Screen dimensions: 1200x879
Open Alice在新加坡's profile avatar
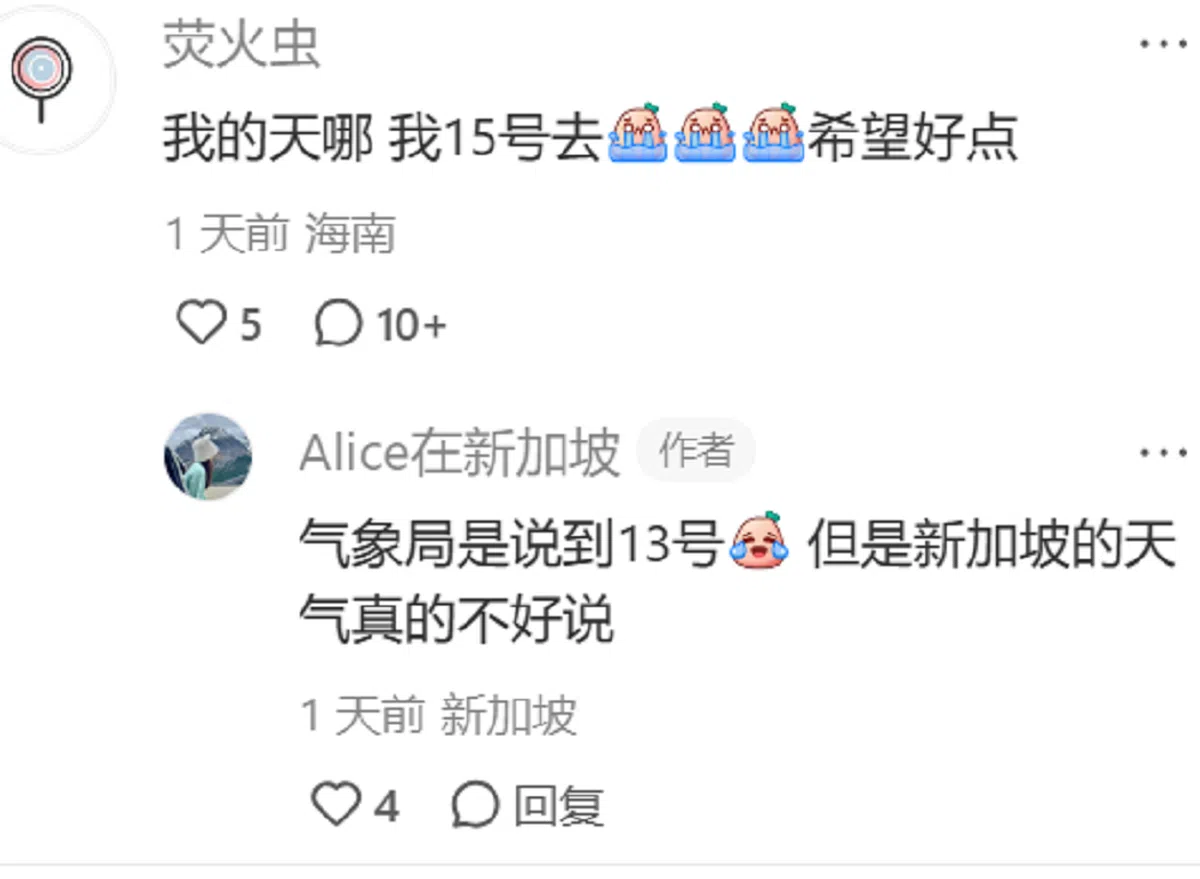pos(208,457)
